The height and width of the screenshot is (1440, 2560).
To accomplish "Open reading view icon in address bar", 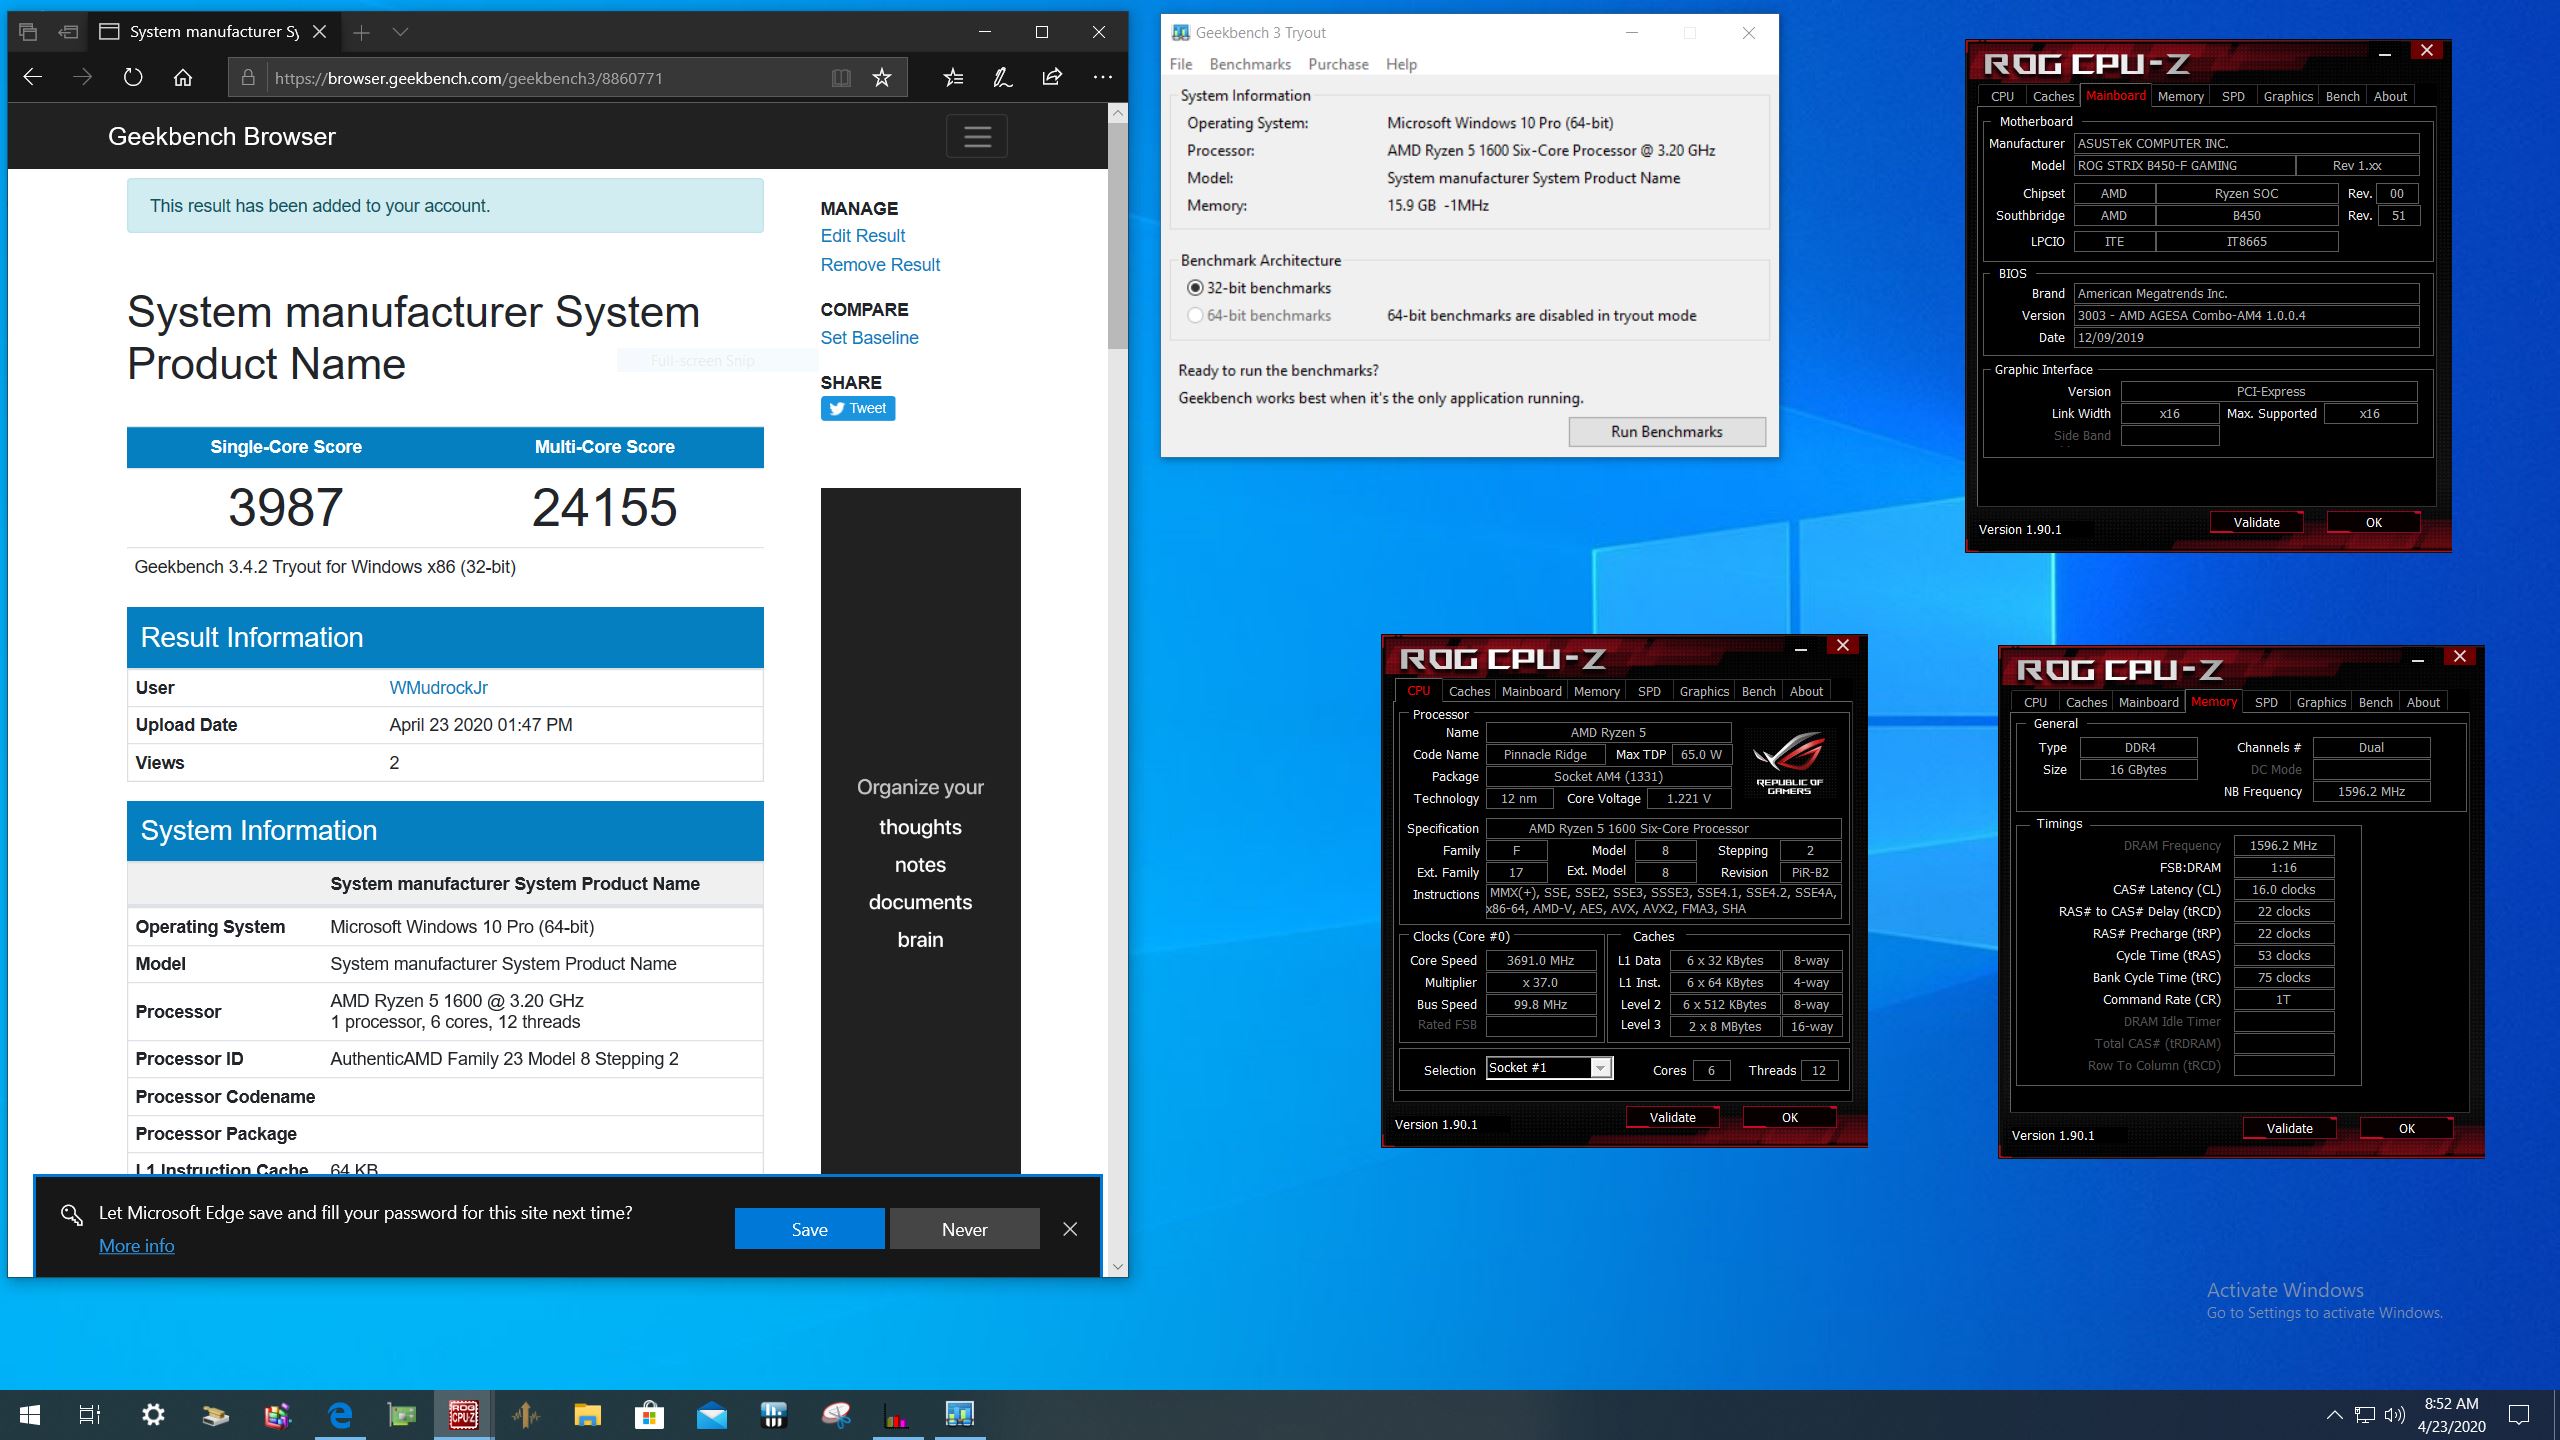I will coord(841,78).
